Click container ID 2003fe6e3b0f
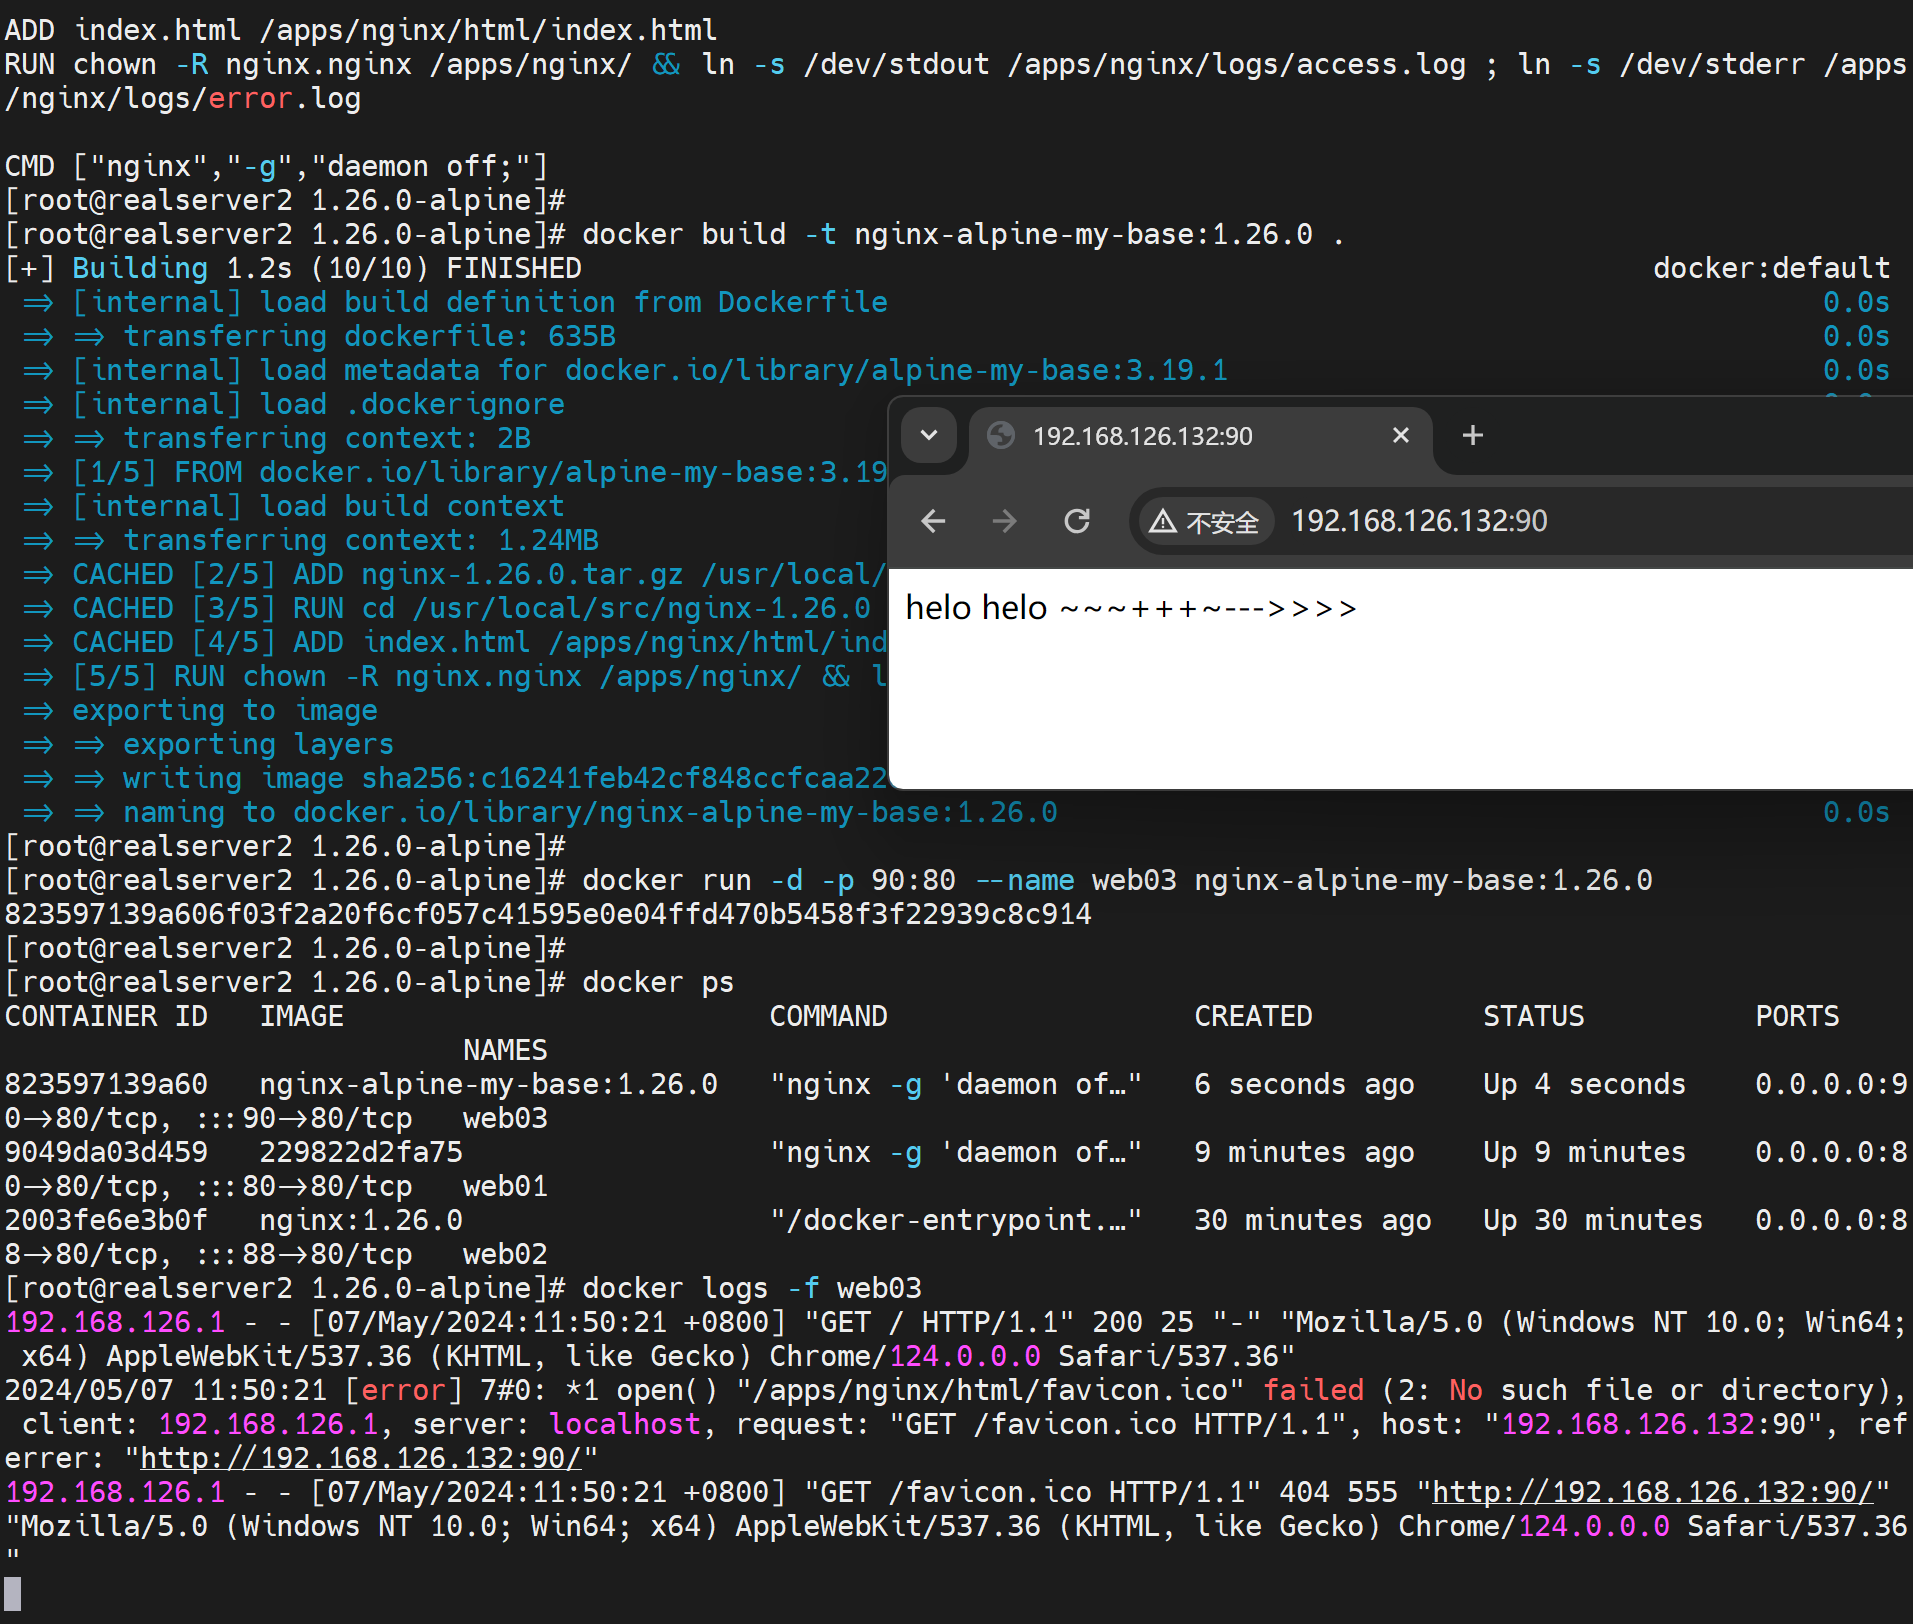Image resolution: width=1913 pixels, height=1624 pixels. tap(106, 1220)
